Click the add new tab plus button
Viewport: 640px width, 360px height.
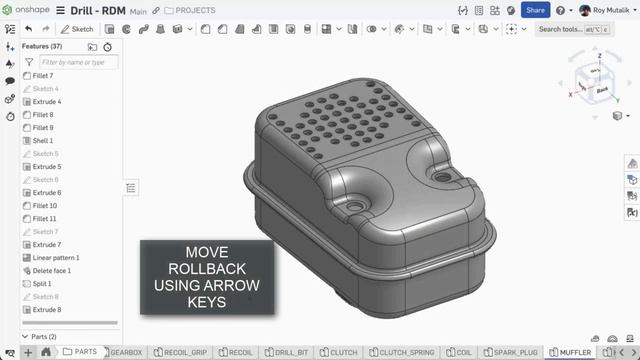(28, 352)
